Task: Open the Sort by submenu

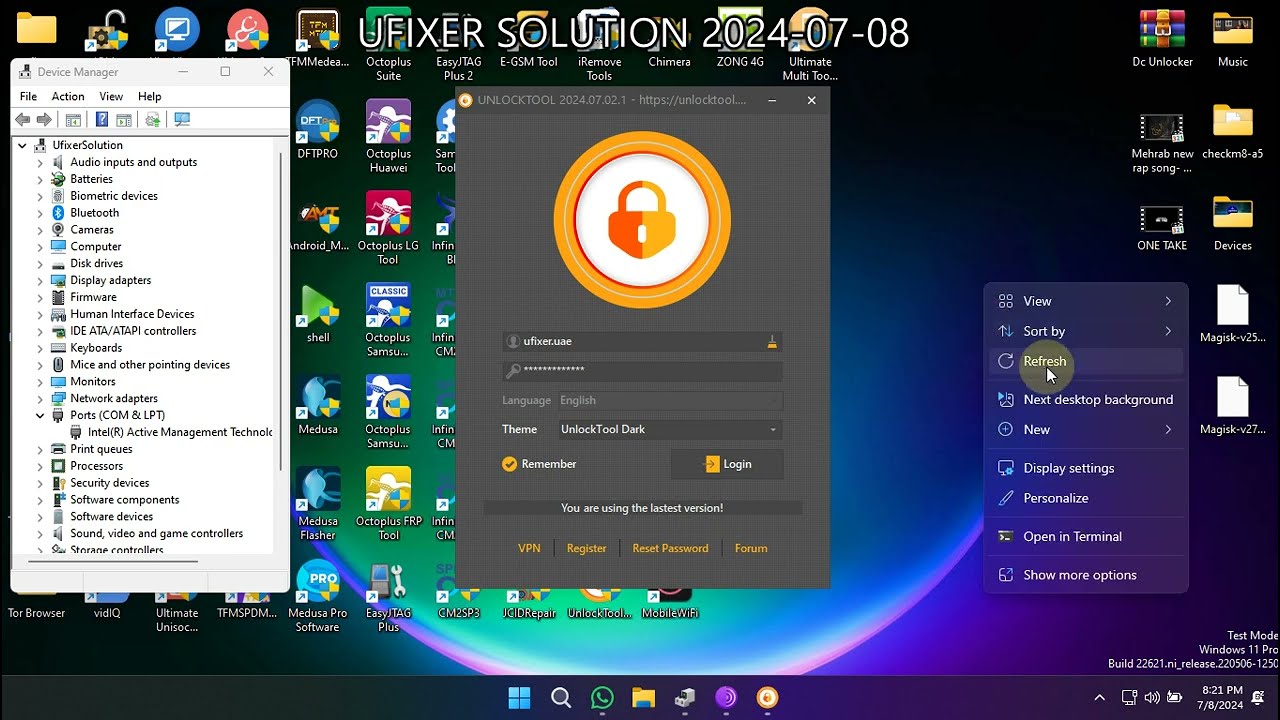Action: [1086, 332]
